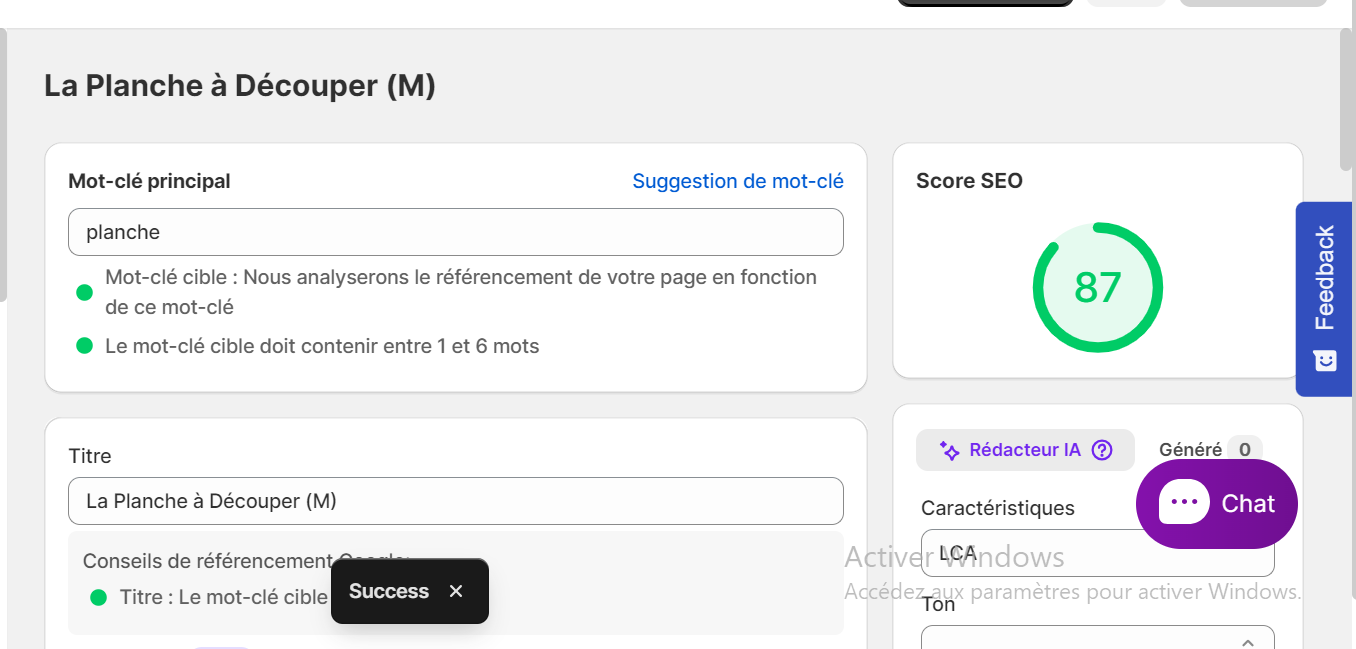Dismiss the Success toast with the X
Screen dimensions: 1356x649
click(456, 591)
